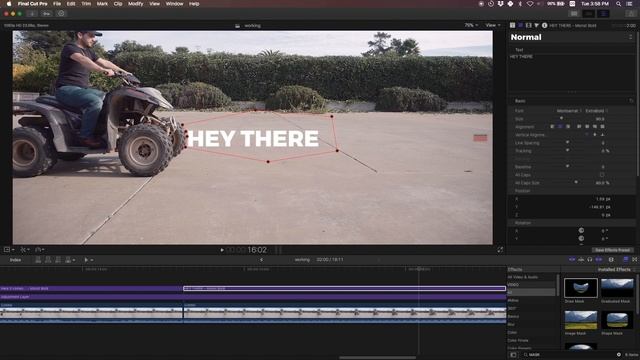Select left text alignment
This screenshot has height=360, width=640.
point(552,127)
